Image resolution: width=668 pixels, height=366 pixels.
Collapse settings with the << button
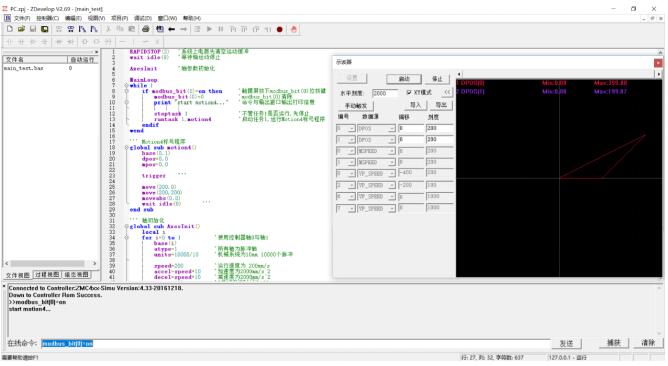(x=447, y=92)
